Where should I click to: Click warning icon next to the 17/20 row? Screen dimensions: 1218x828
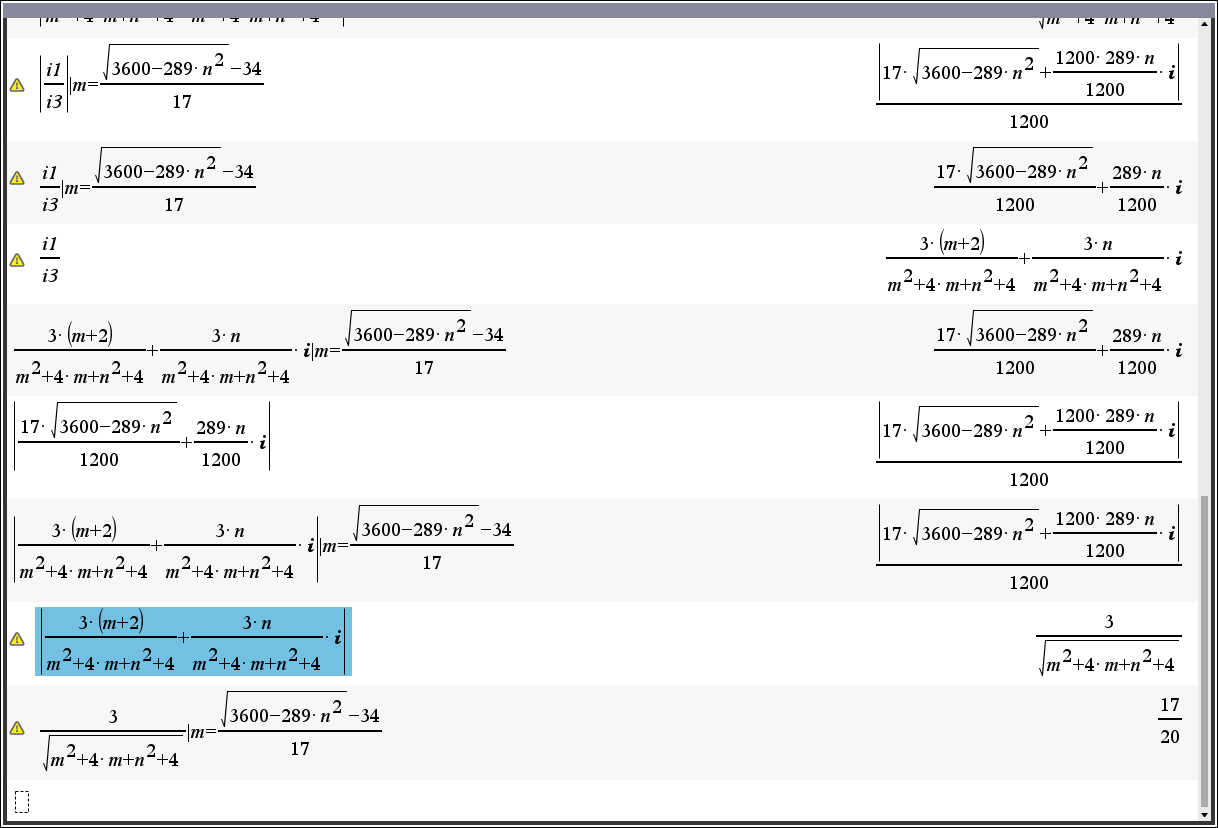pos(17,728)
